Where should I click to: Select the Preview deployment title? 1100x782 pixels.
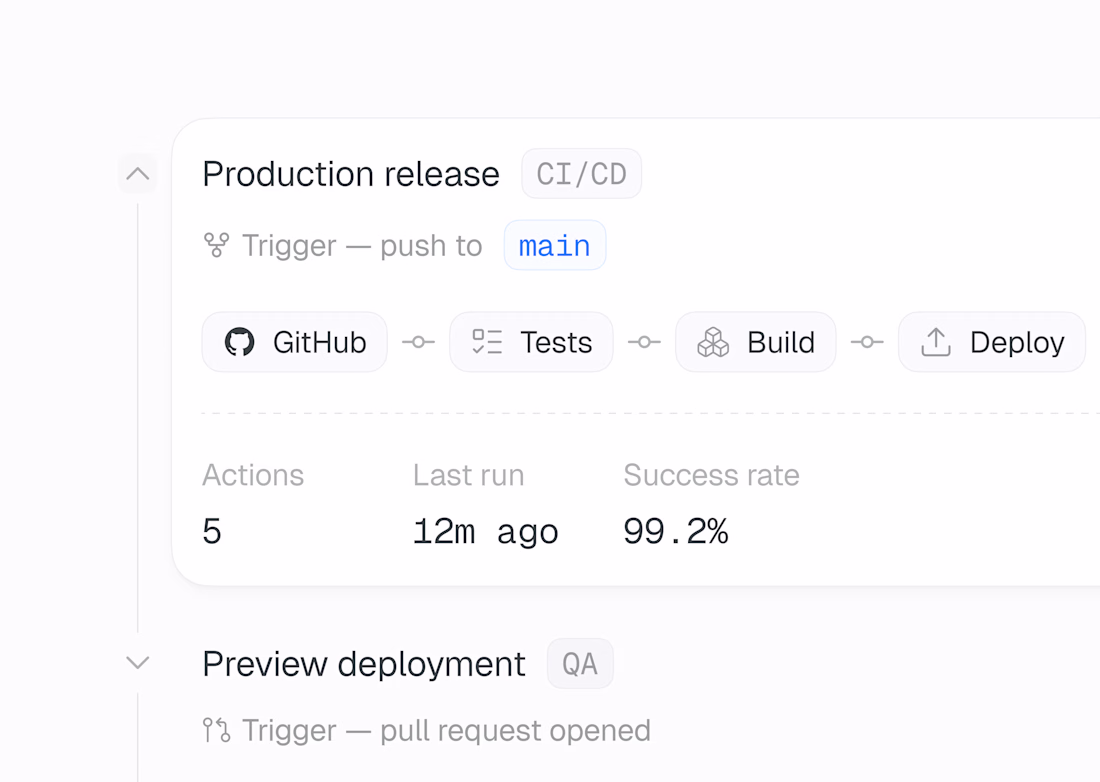[363, 663]
